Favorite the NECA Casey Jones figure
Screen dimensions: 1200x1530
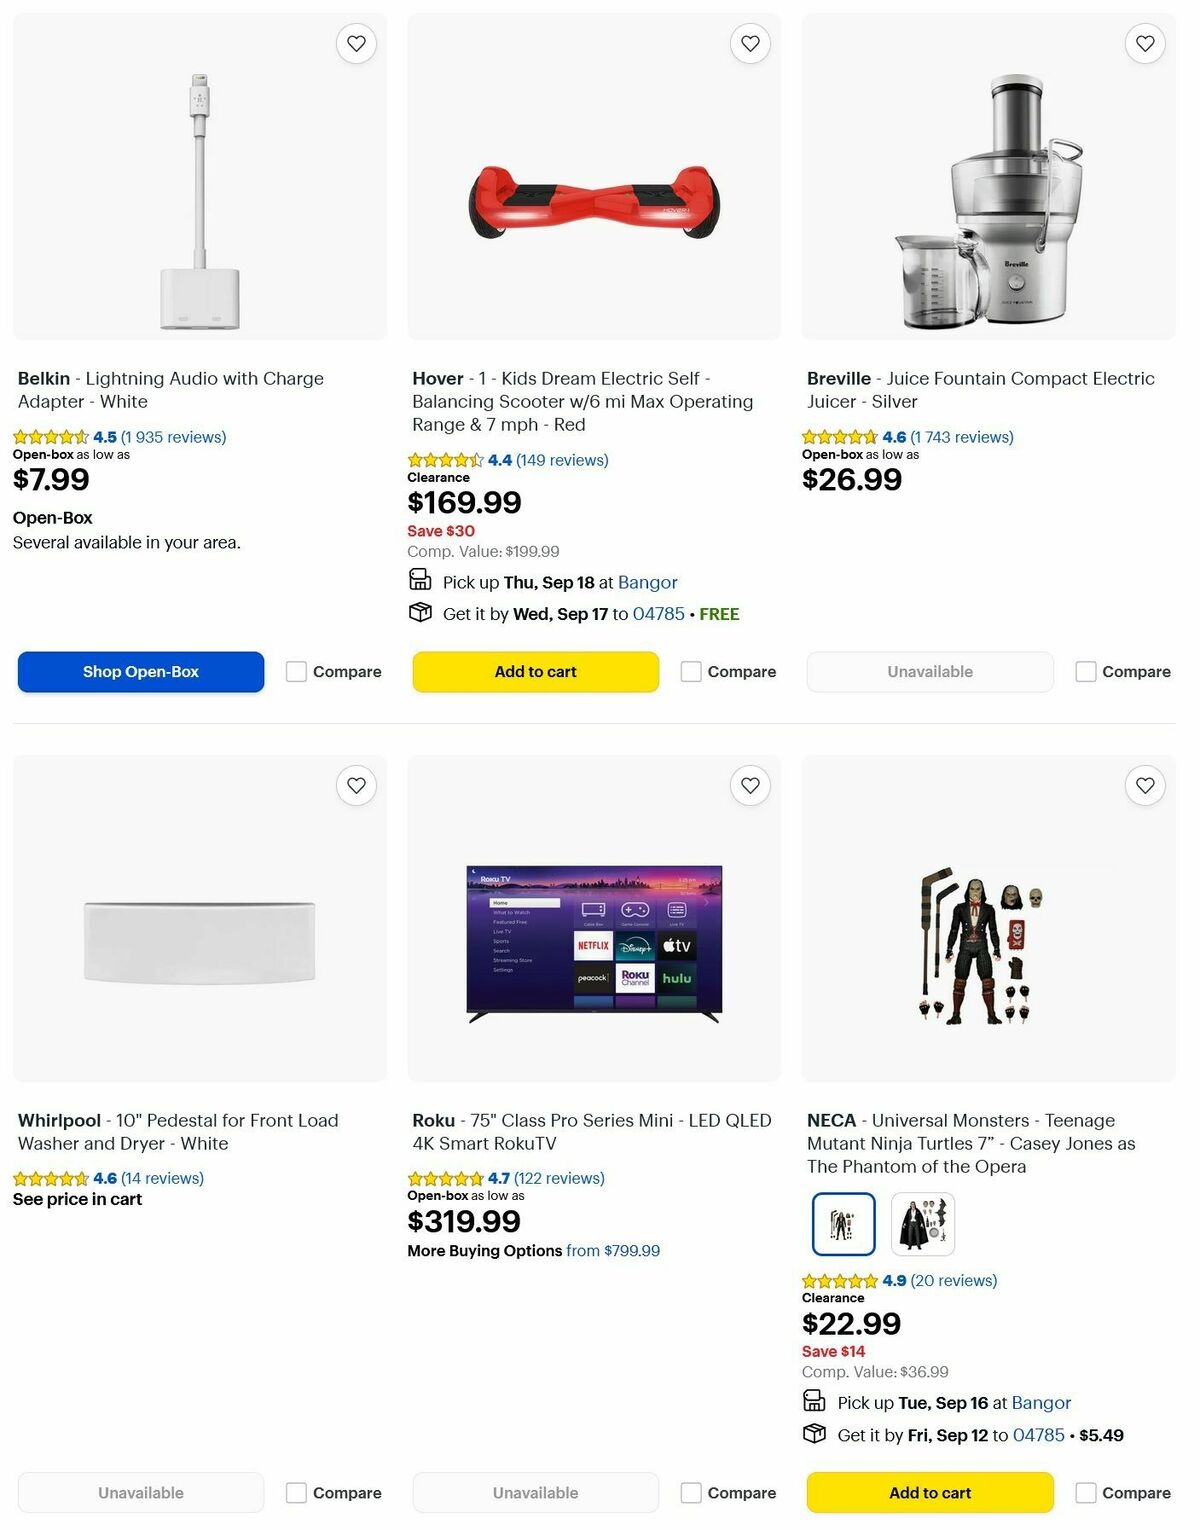coord(1144,786)
